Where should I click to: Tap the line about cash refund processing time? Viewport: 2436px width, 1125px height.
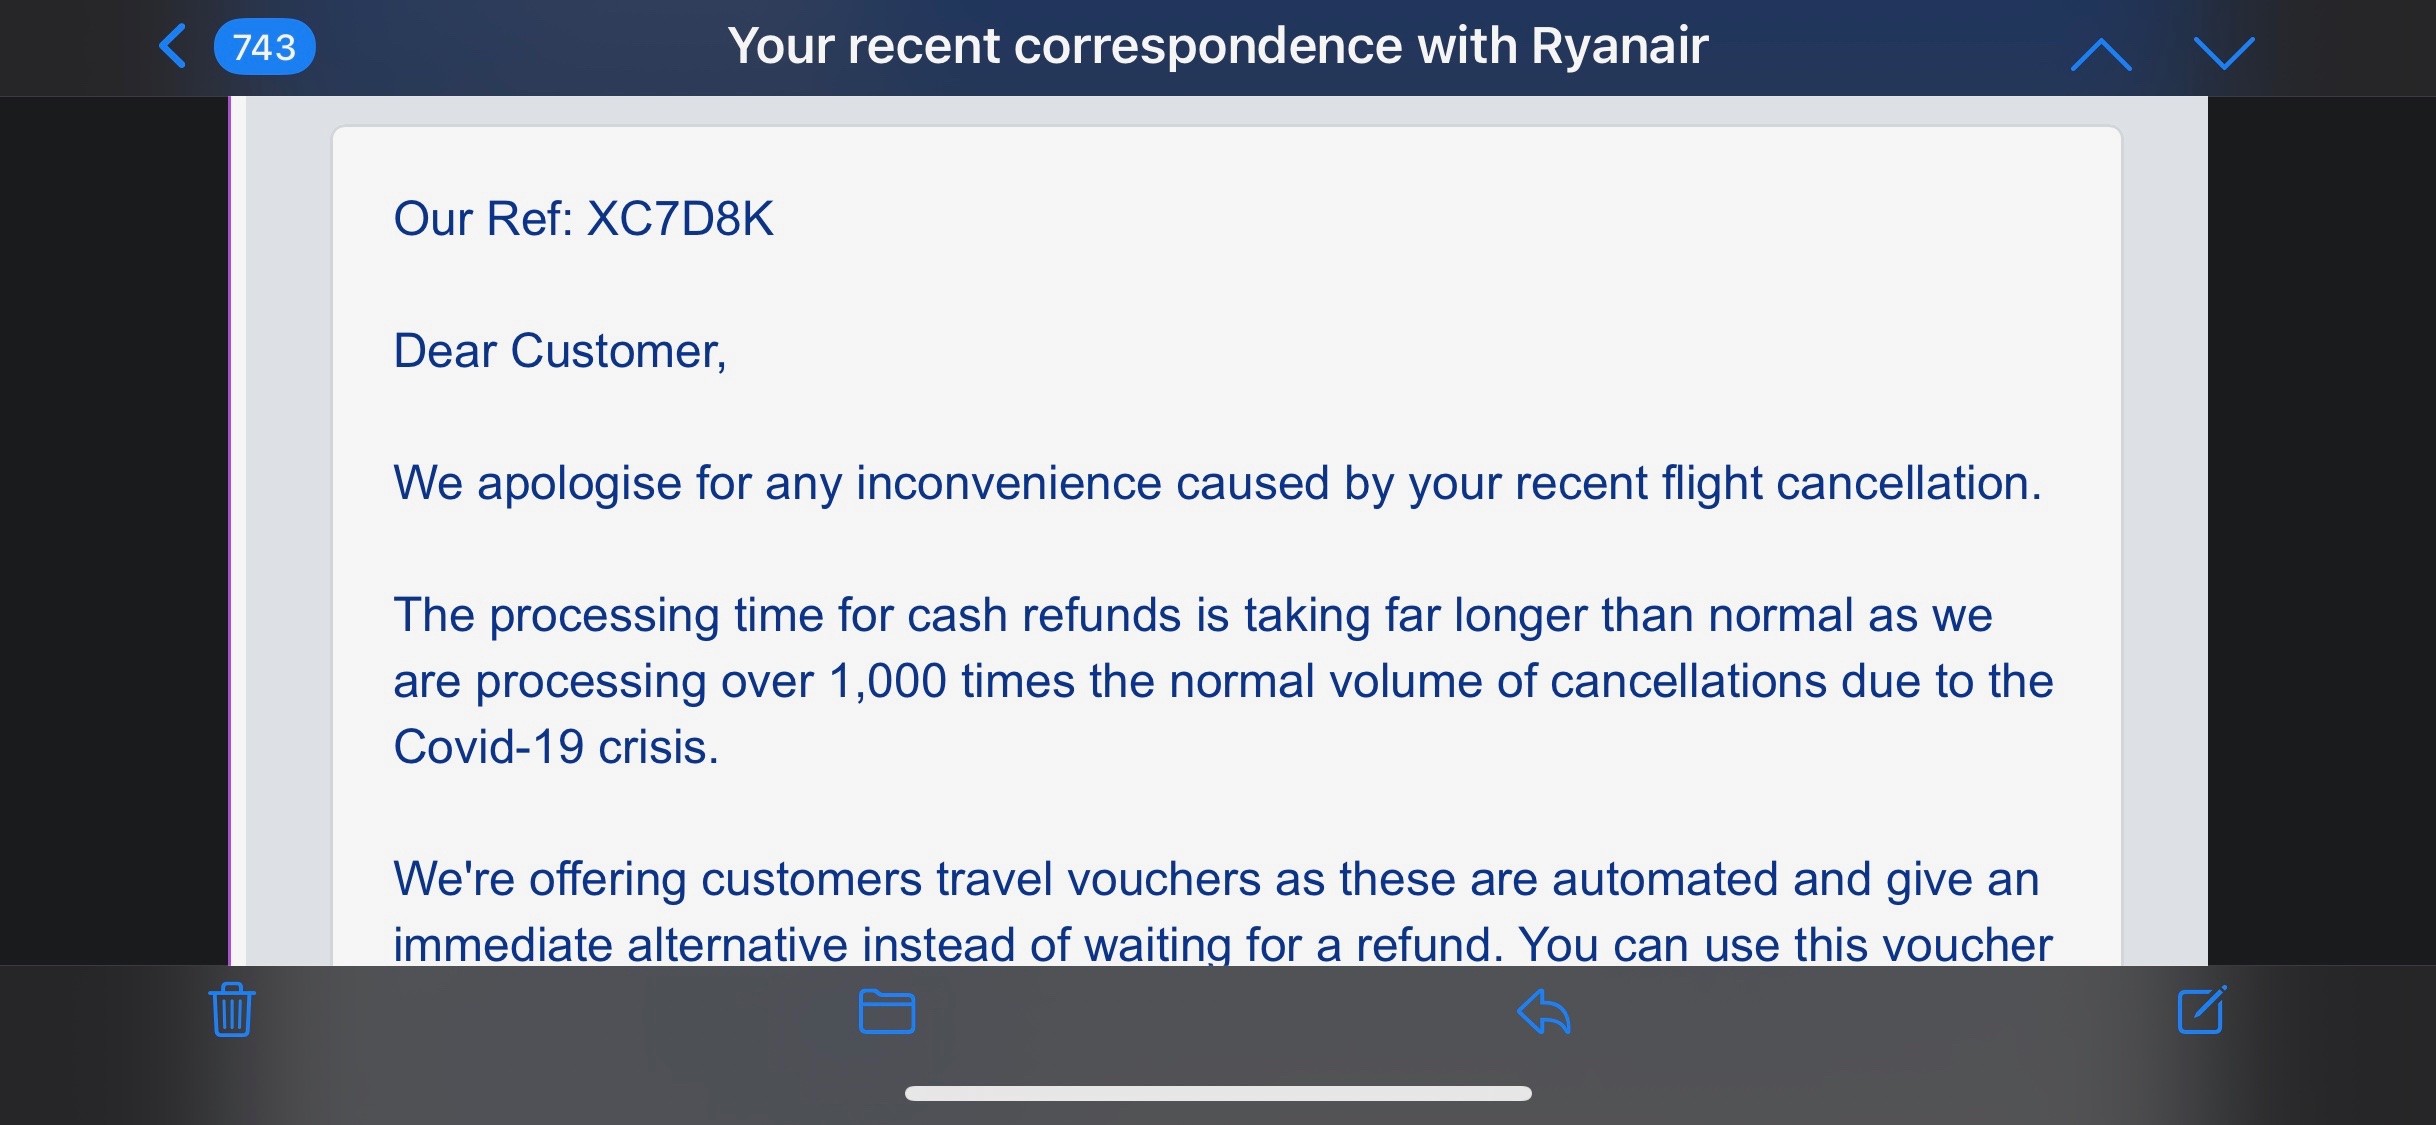1192,615
